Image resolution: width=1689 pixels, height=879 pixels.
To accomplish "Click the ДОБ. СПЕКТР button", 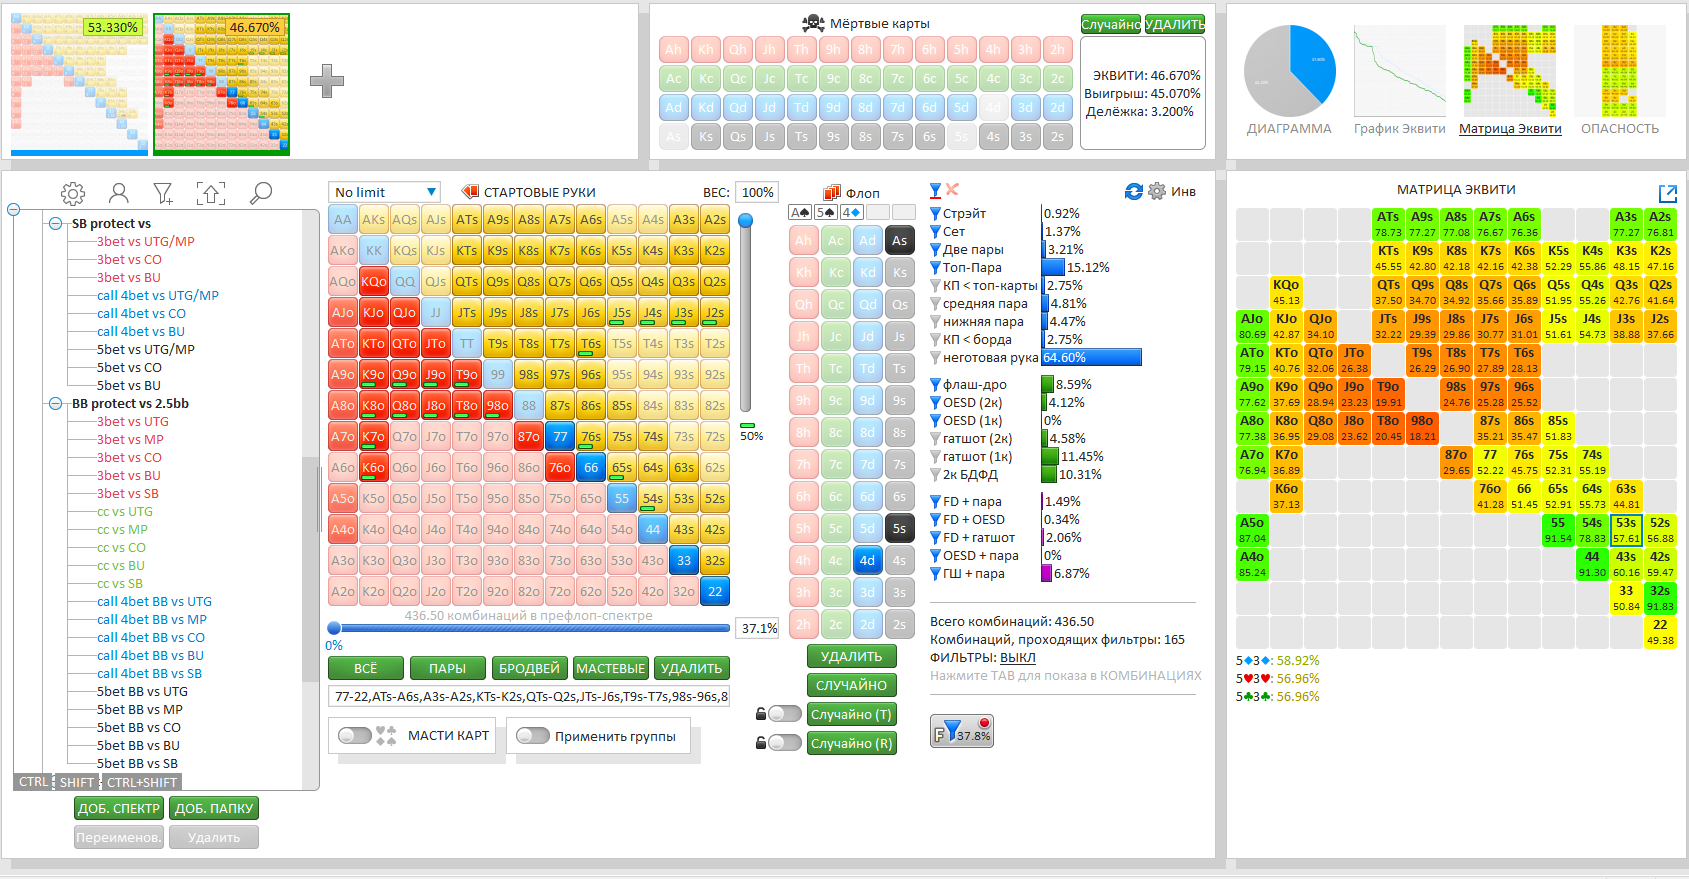I will point(119,808).
